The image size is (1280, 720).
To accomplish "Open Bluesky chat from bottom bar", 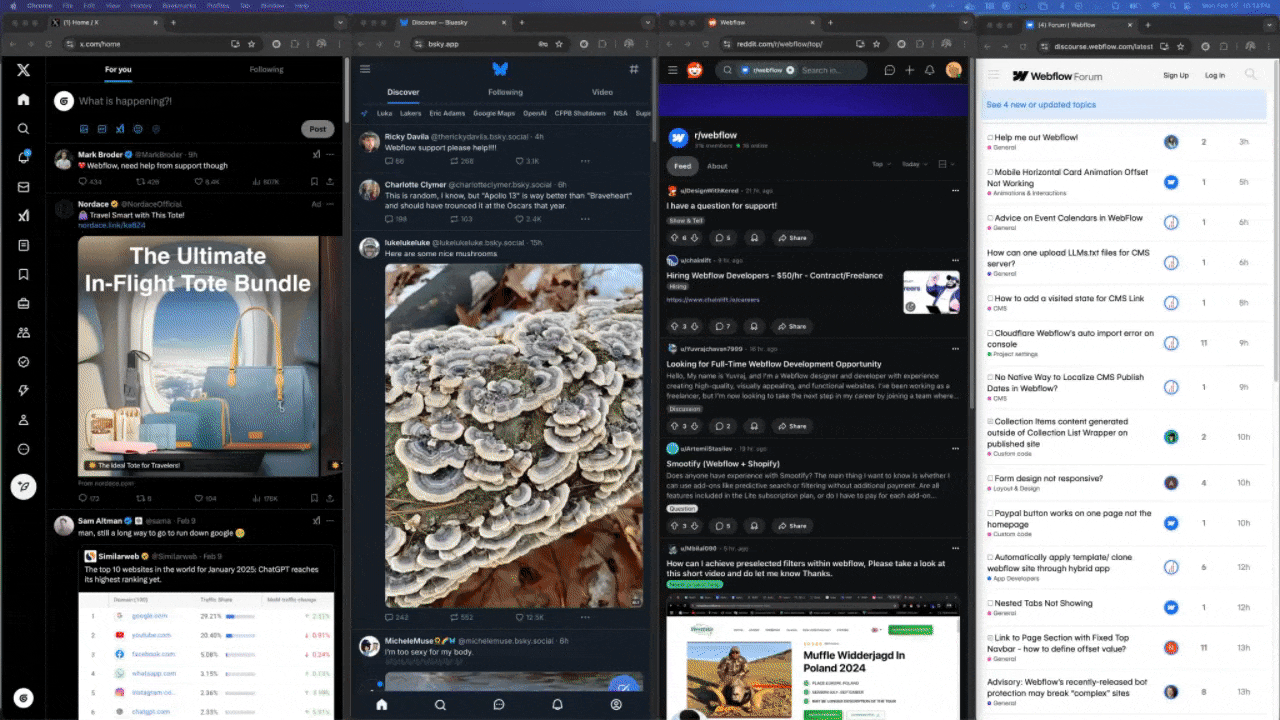I will point(498,704).
